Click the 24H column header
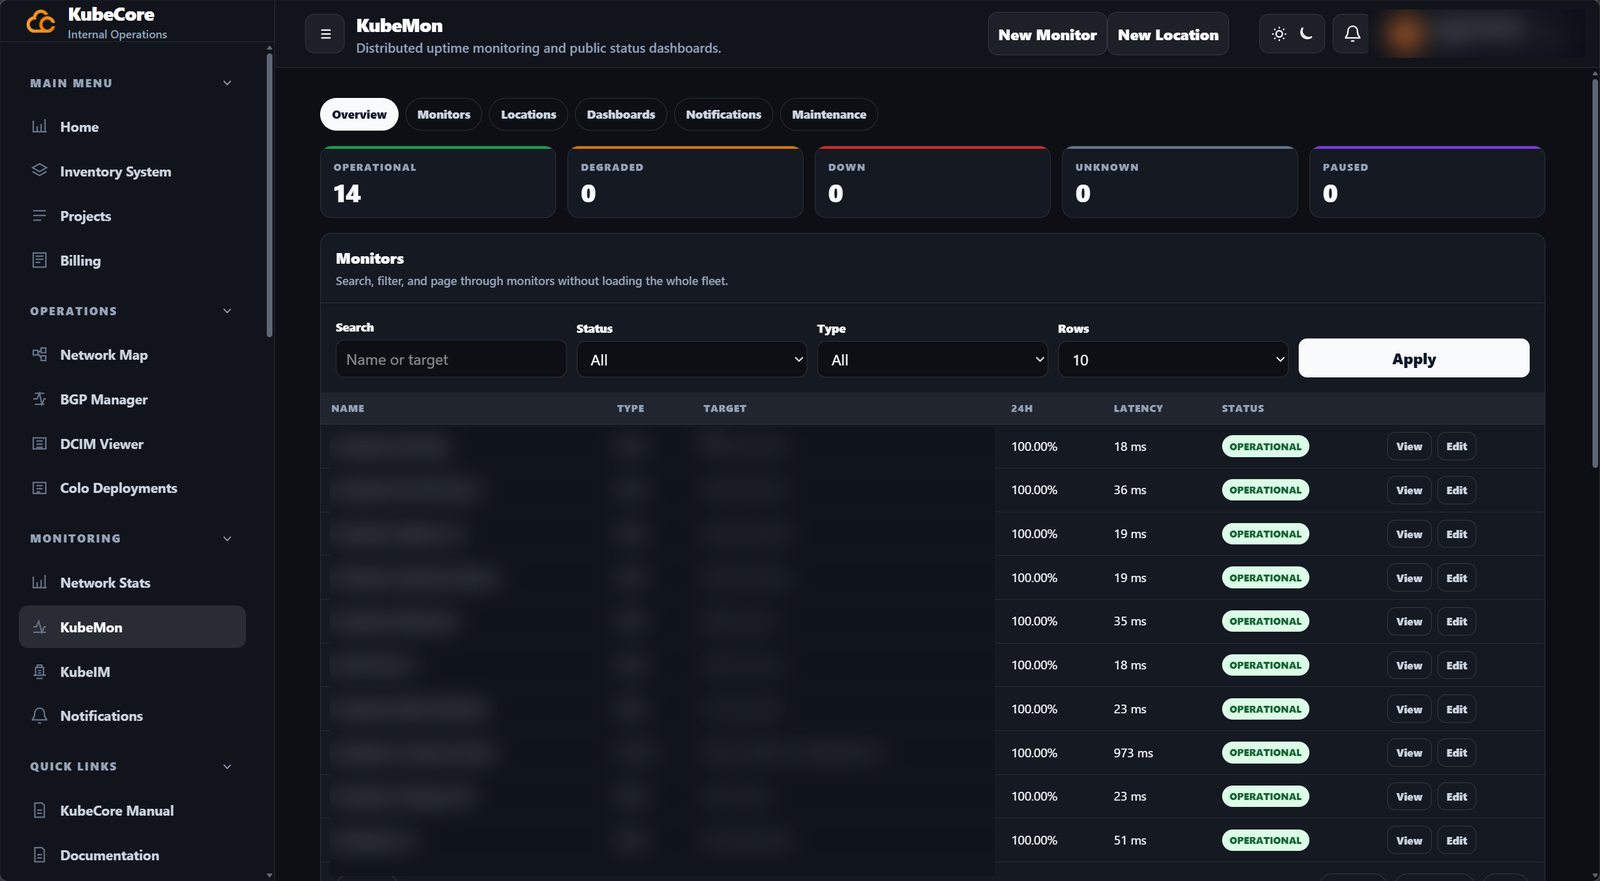 [x=1022, y=408]
